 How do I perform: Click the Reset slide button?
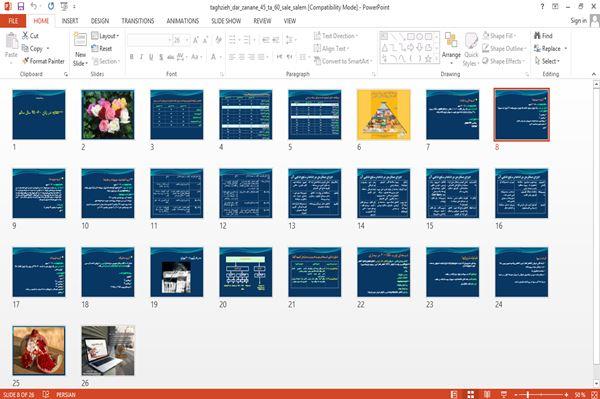tap(102, 49)
